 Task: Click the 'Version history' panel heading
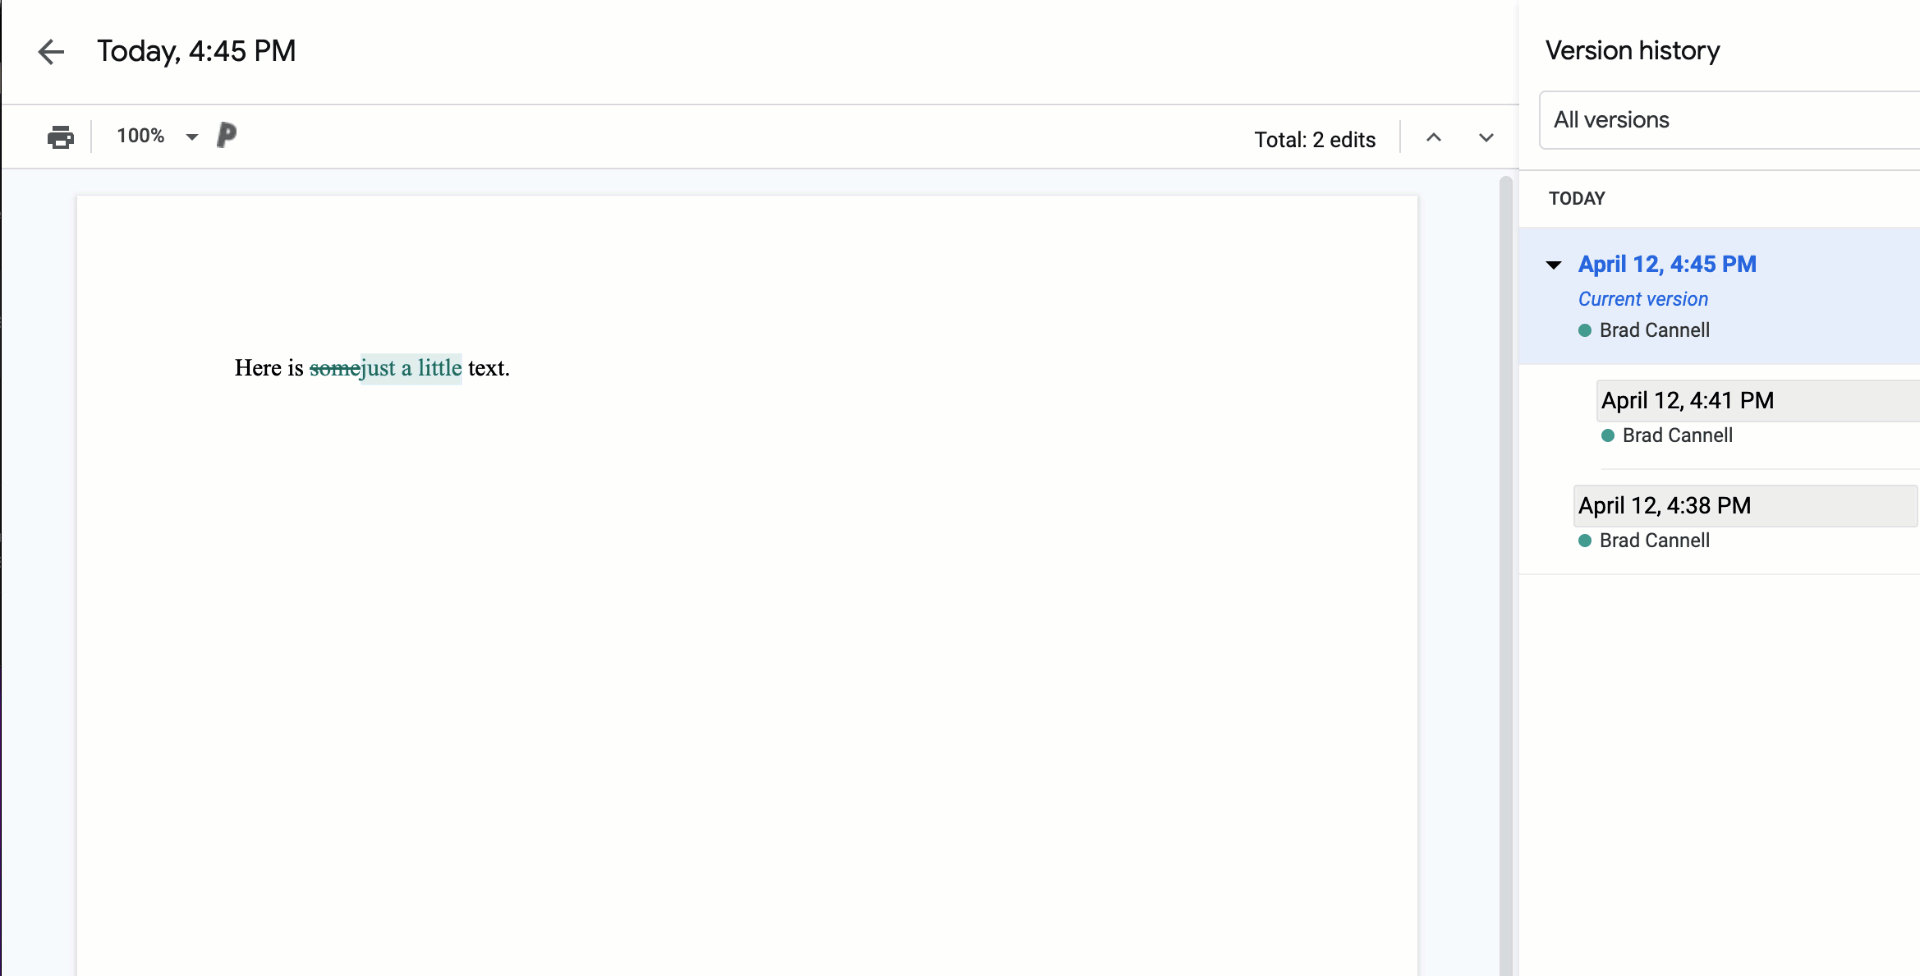point(1632,51)
